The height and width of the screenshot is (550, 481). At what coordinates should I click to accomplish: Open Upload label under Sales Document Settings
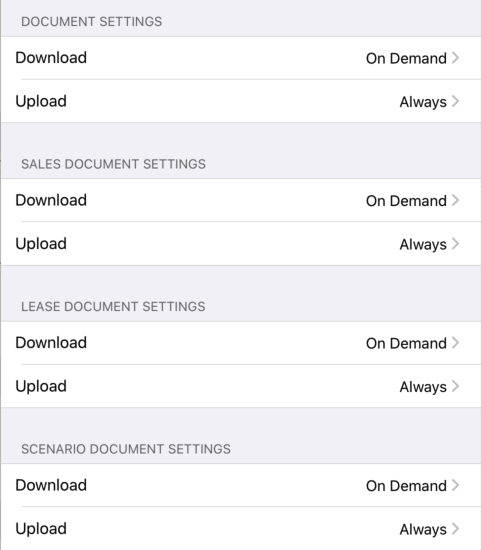[41, 244]
